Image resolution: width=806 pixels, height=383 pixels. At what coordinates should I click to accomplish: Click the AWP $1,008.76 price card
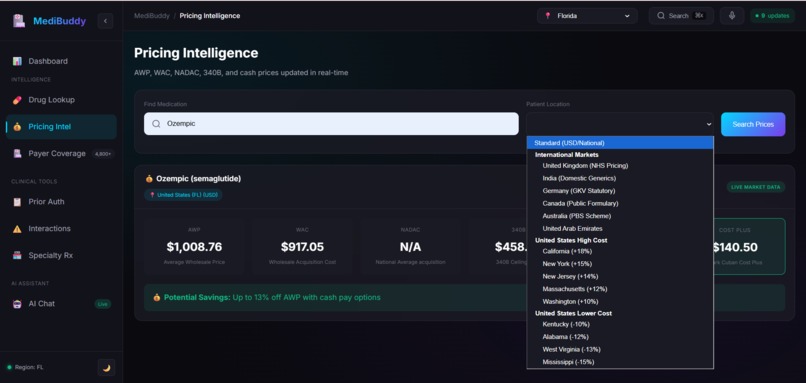194,247
